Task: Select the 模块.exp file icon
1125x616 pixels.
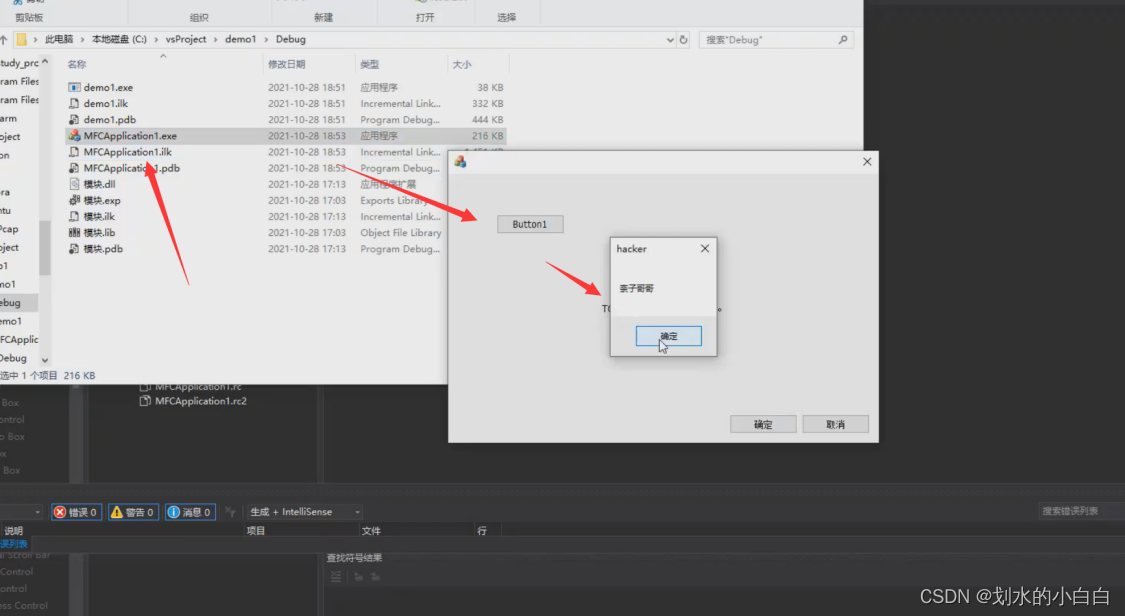Action: coord(74,200)
